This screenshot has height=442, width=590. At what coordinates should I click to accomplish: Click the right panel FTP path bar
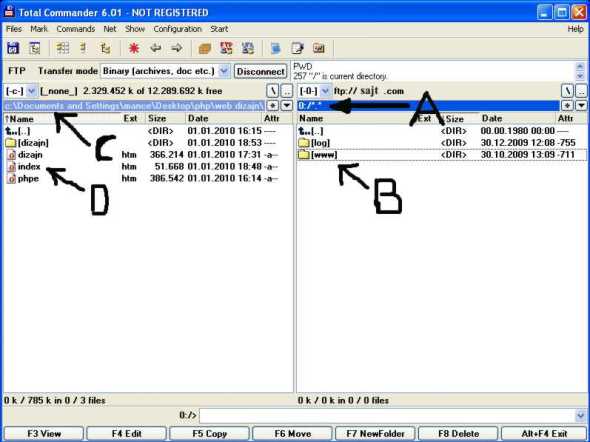point(428,106)
